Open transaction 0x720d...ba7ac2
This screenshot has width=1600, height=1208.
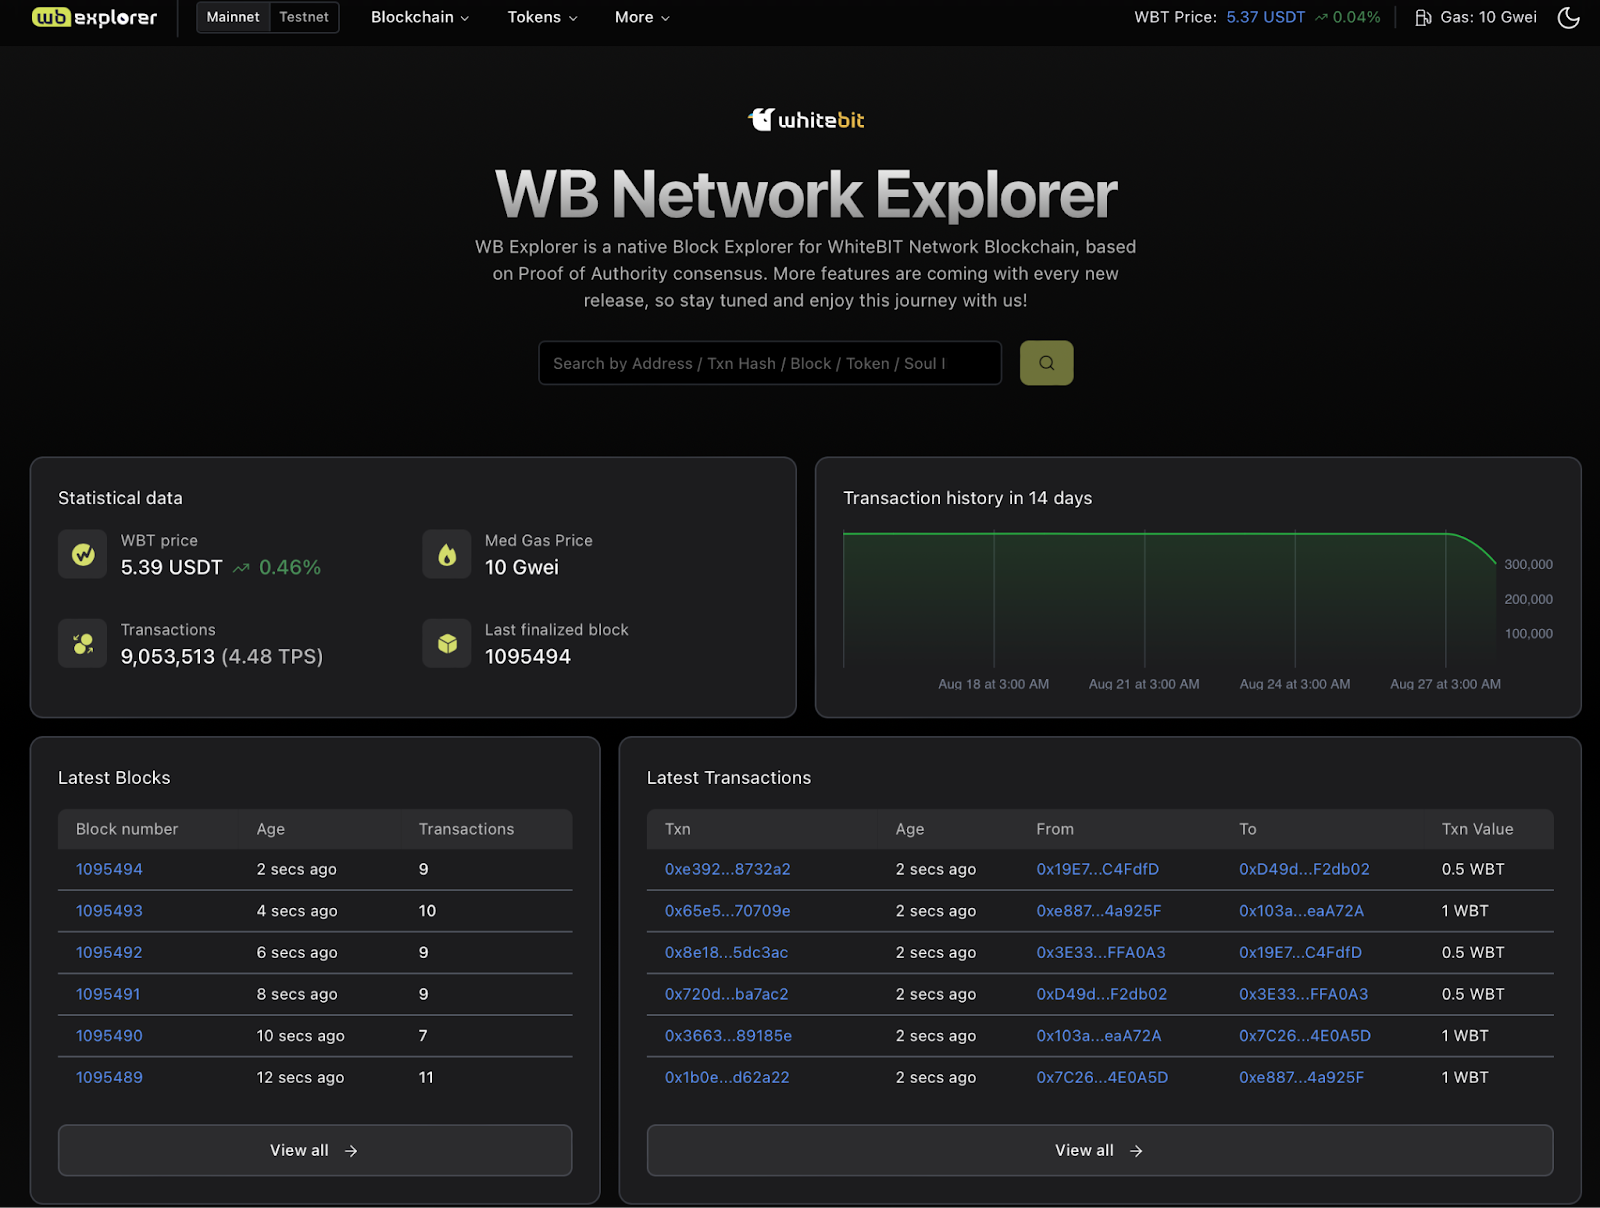(727, 994)
